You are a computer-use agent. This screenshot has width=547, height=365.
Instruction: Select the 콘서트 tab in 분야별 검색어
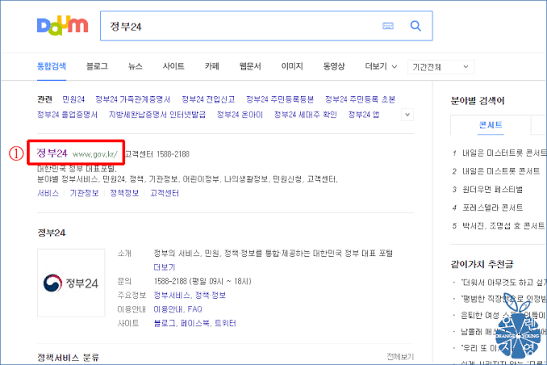click(x=490, y=125)
